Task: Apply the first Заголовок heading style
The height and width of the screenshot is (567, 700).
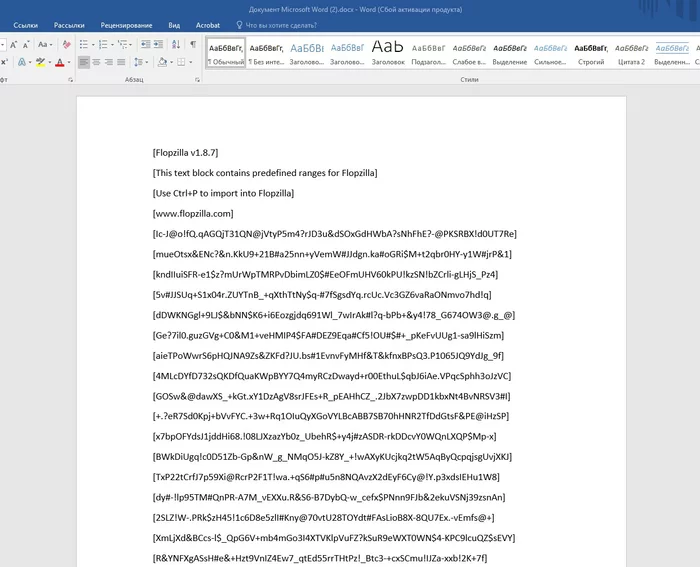Action: [307, 53]
